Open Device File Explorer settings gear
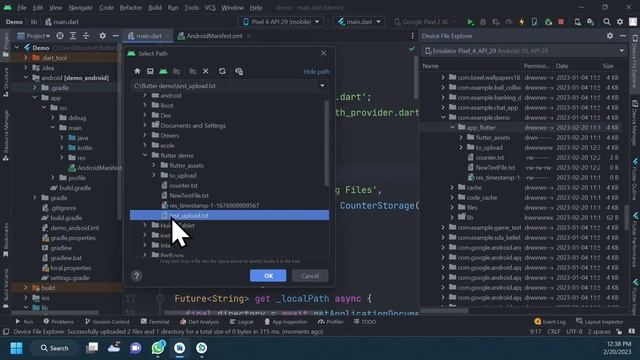Screen dimensions: 640x360 click(610, 36)
